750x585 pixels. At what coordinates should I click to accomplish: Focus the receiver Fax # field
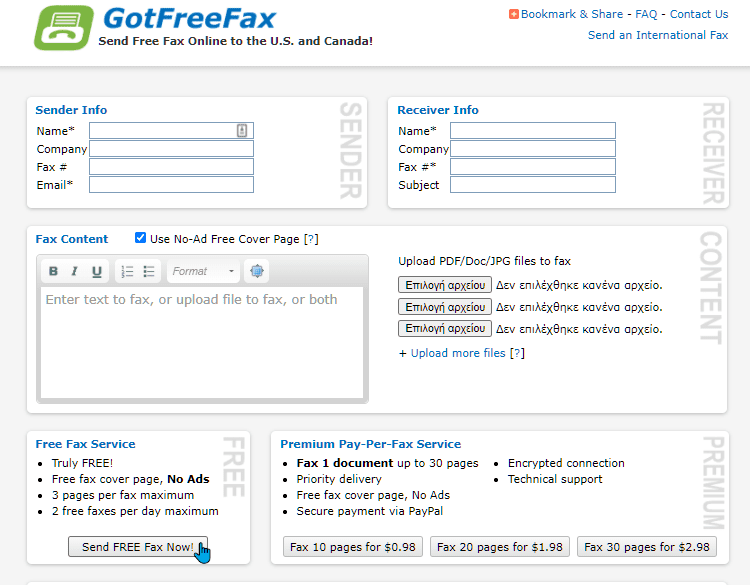coord(533,166)
